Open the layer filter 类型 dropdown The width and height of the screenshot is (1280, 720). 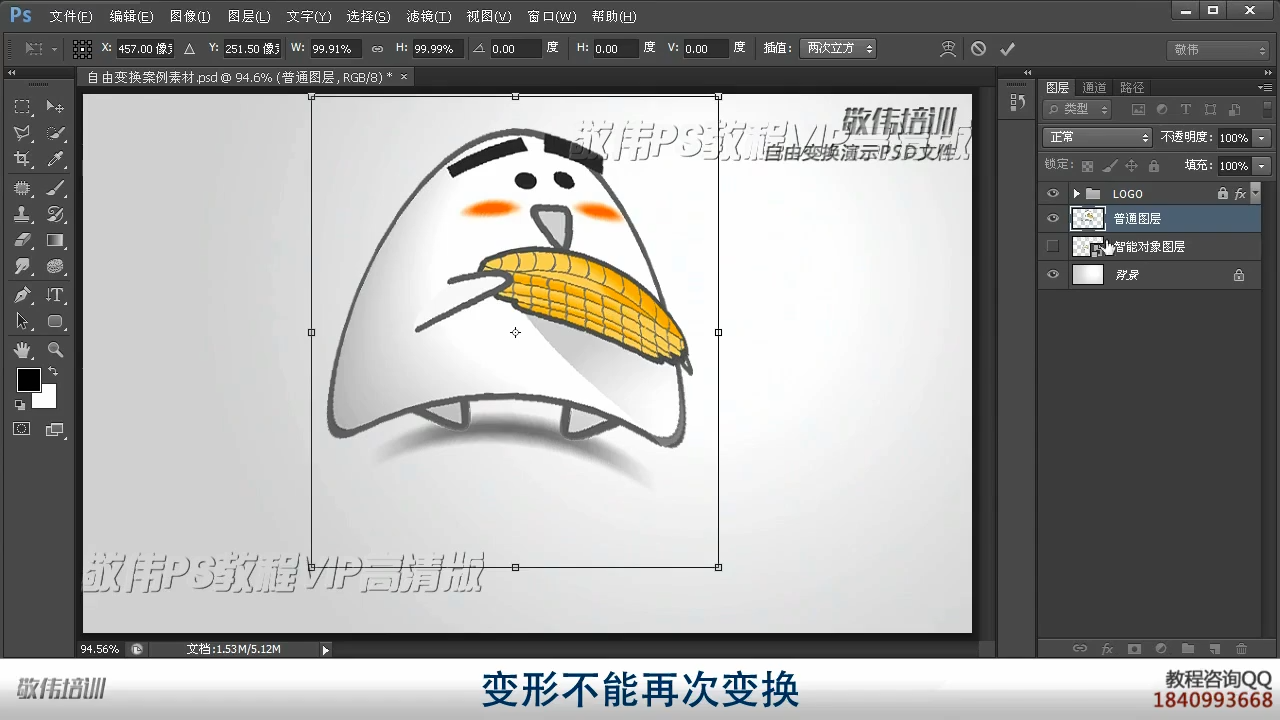click(1077, 109)
